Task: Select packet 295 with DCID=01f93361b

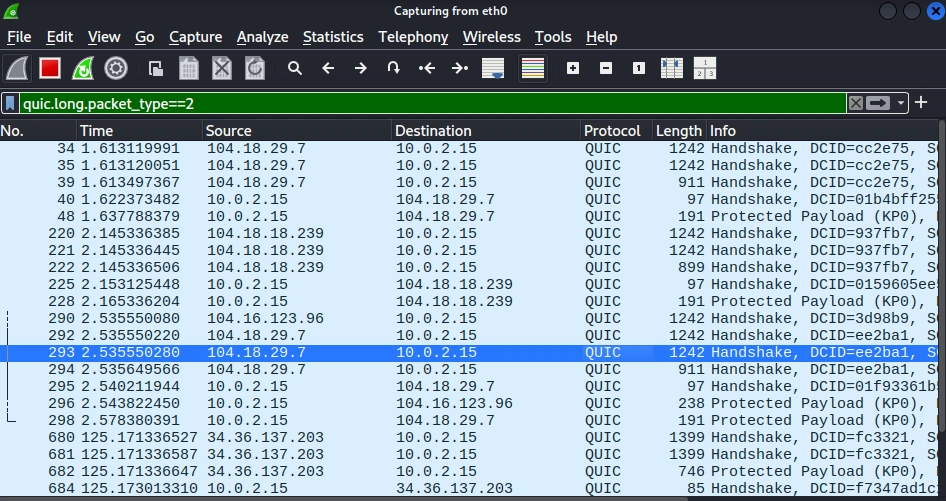Action: pyautogui.click(x=469, y=386)
